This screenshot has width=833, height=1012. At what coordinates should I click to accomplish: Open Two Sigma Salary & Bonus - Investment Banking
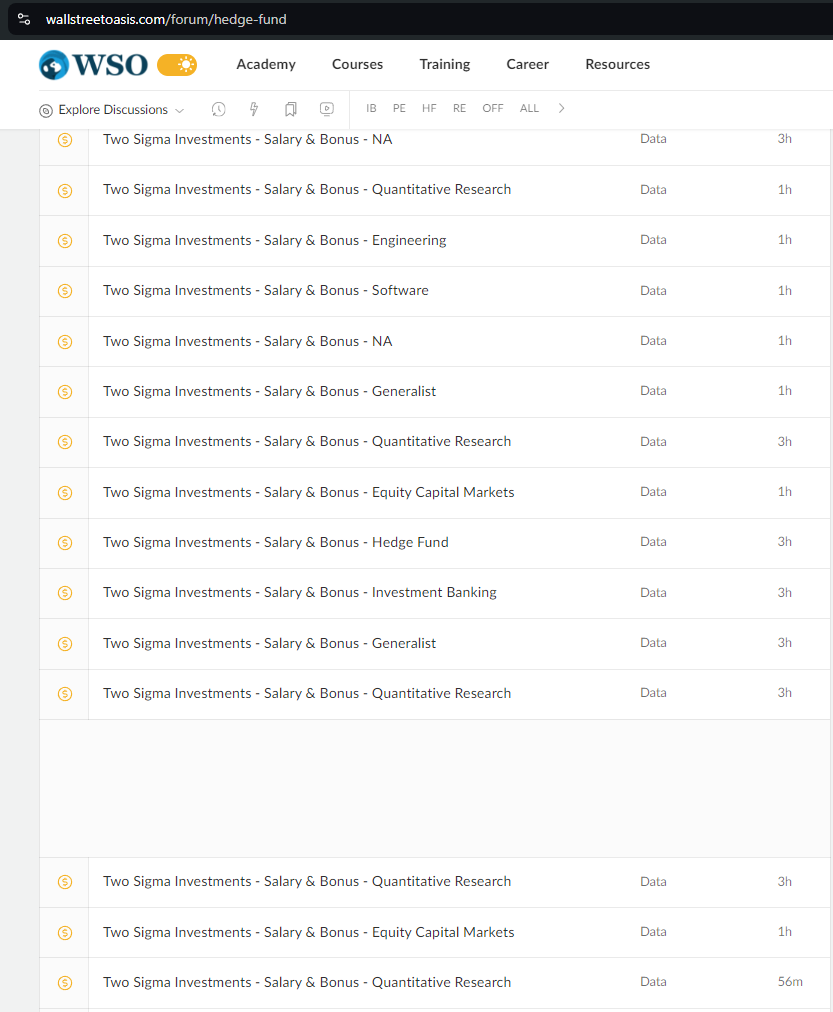(300, 592)
